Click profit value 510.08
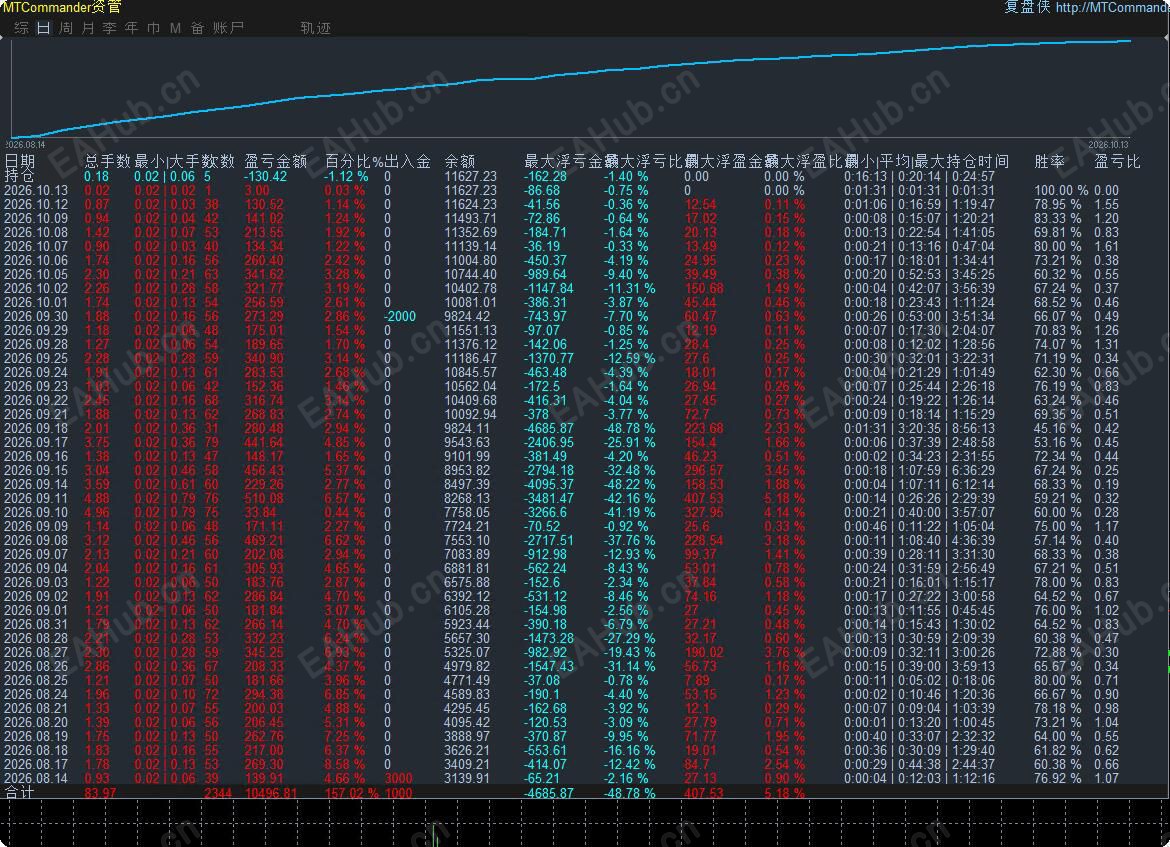This screenshot has height=847, width=1170. point(264,498)
